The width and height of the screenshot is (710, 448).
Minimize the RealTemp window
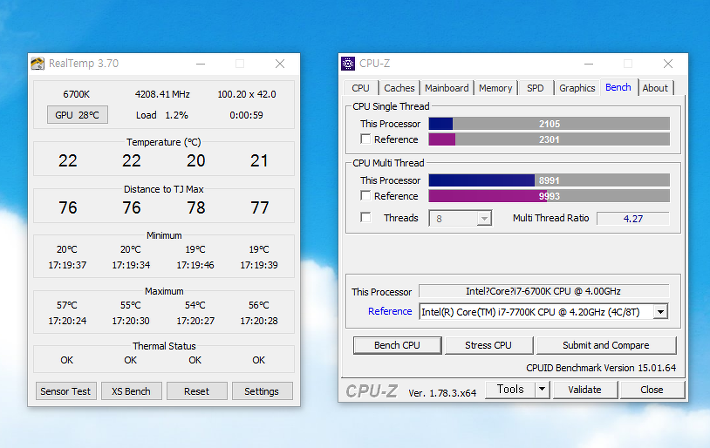[201, 64]
